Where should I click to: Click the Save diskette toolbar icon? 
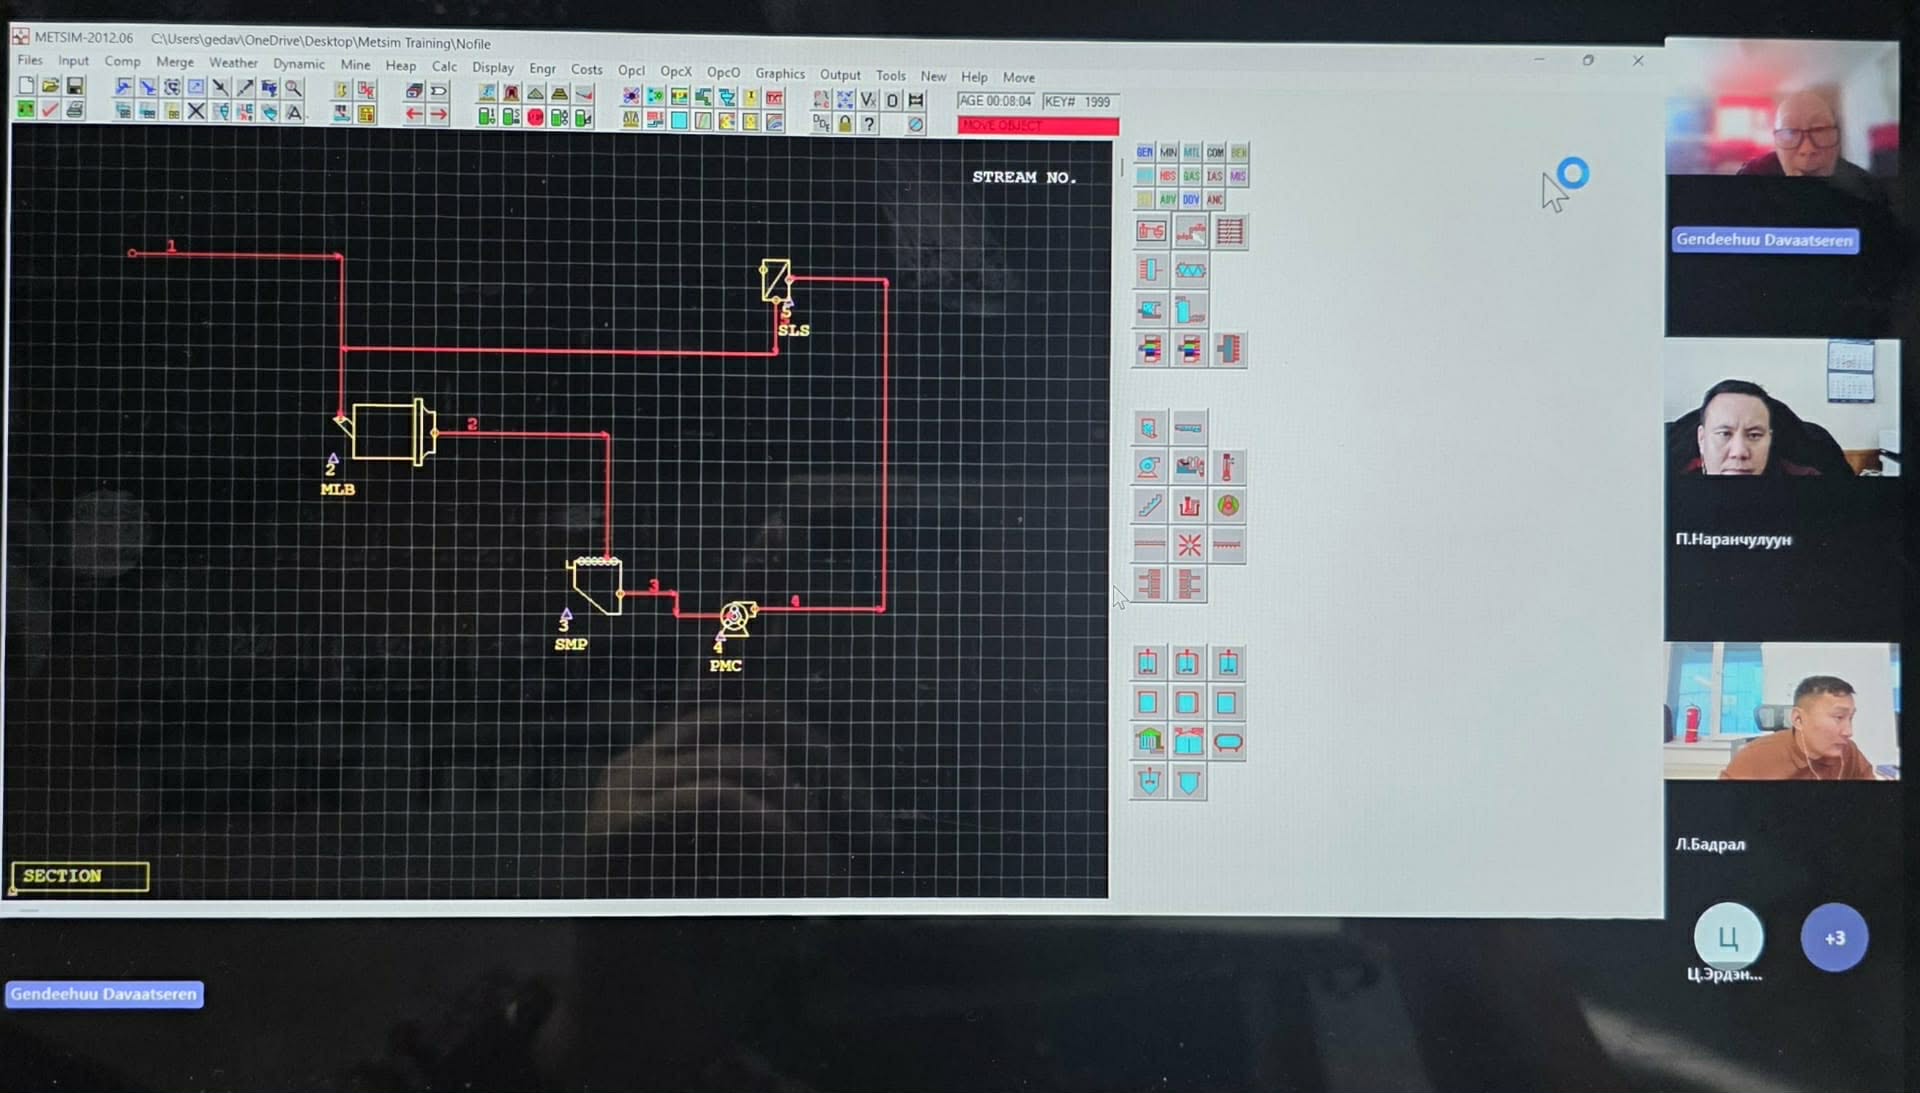coord(75,87)
